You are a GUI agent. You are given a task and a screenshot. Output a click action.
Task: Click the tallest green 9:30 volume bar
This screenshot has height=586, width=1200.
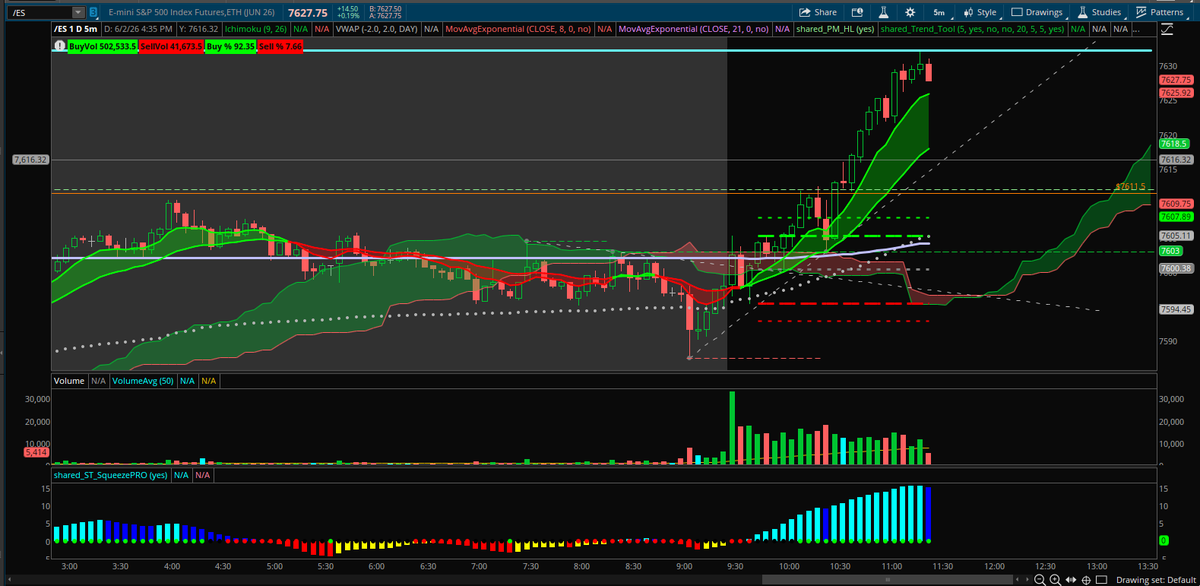[x=732, y=427]
